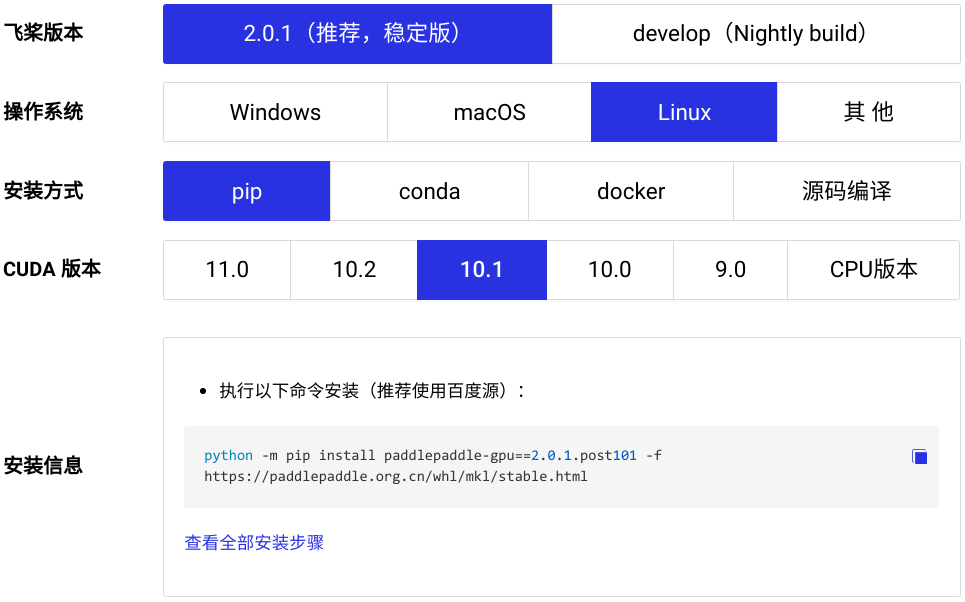Select CUDA version 10.2
The height and width of the screenshot is (602, 965).
(354, 270)
